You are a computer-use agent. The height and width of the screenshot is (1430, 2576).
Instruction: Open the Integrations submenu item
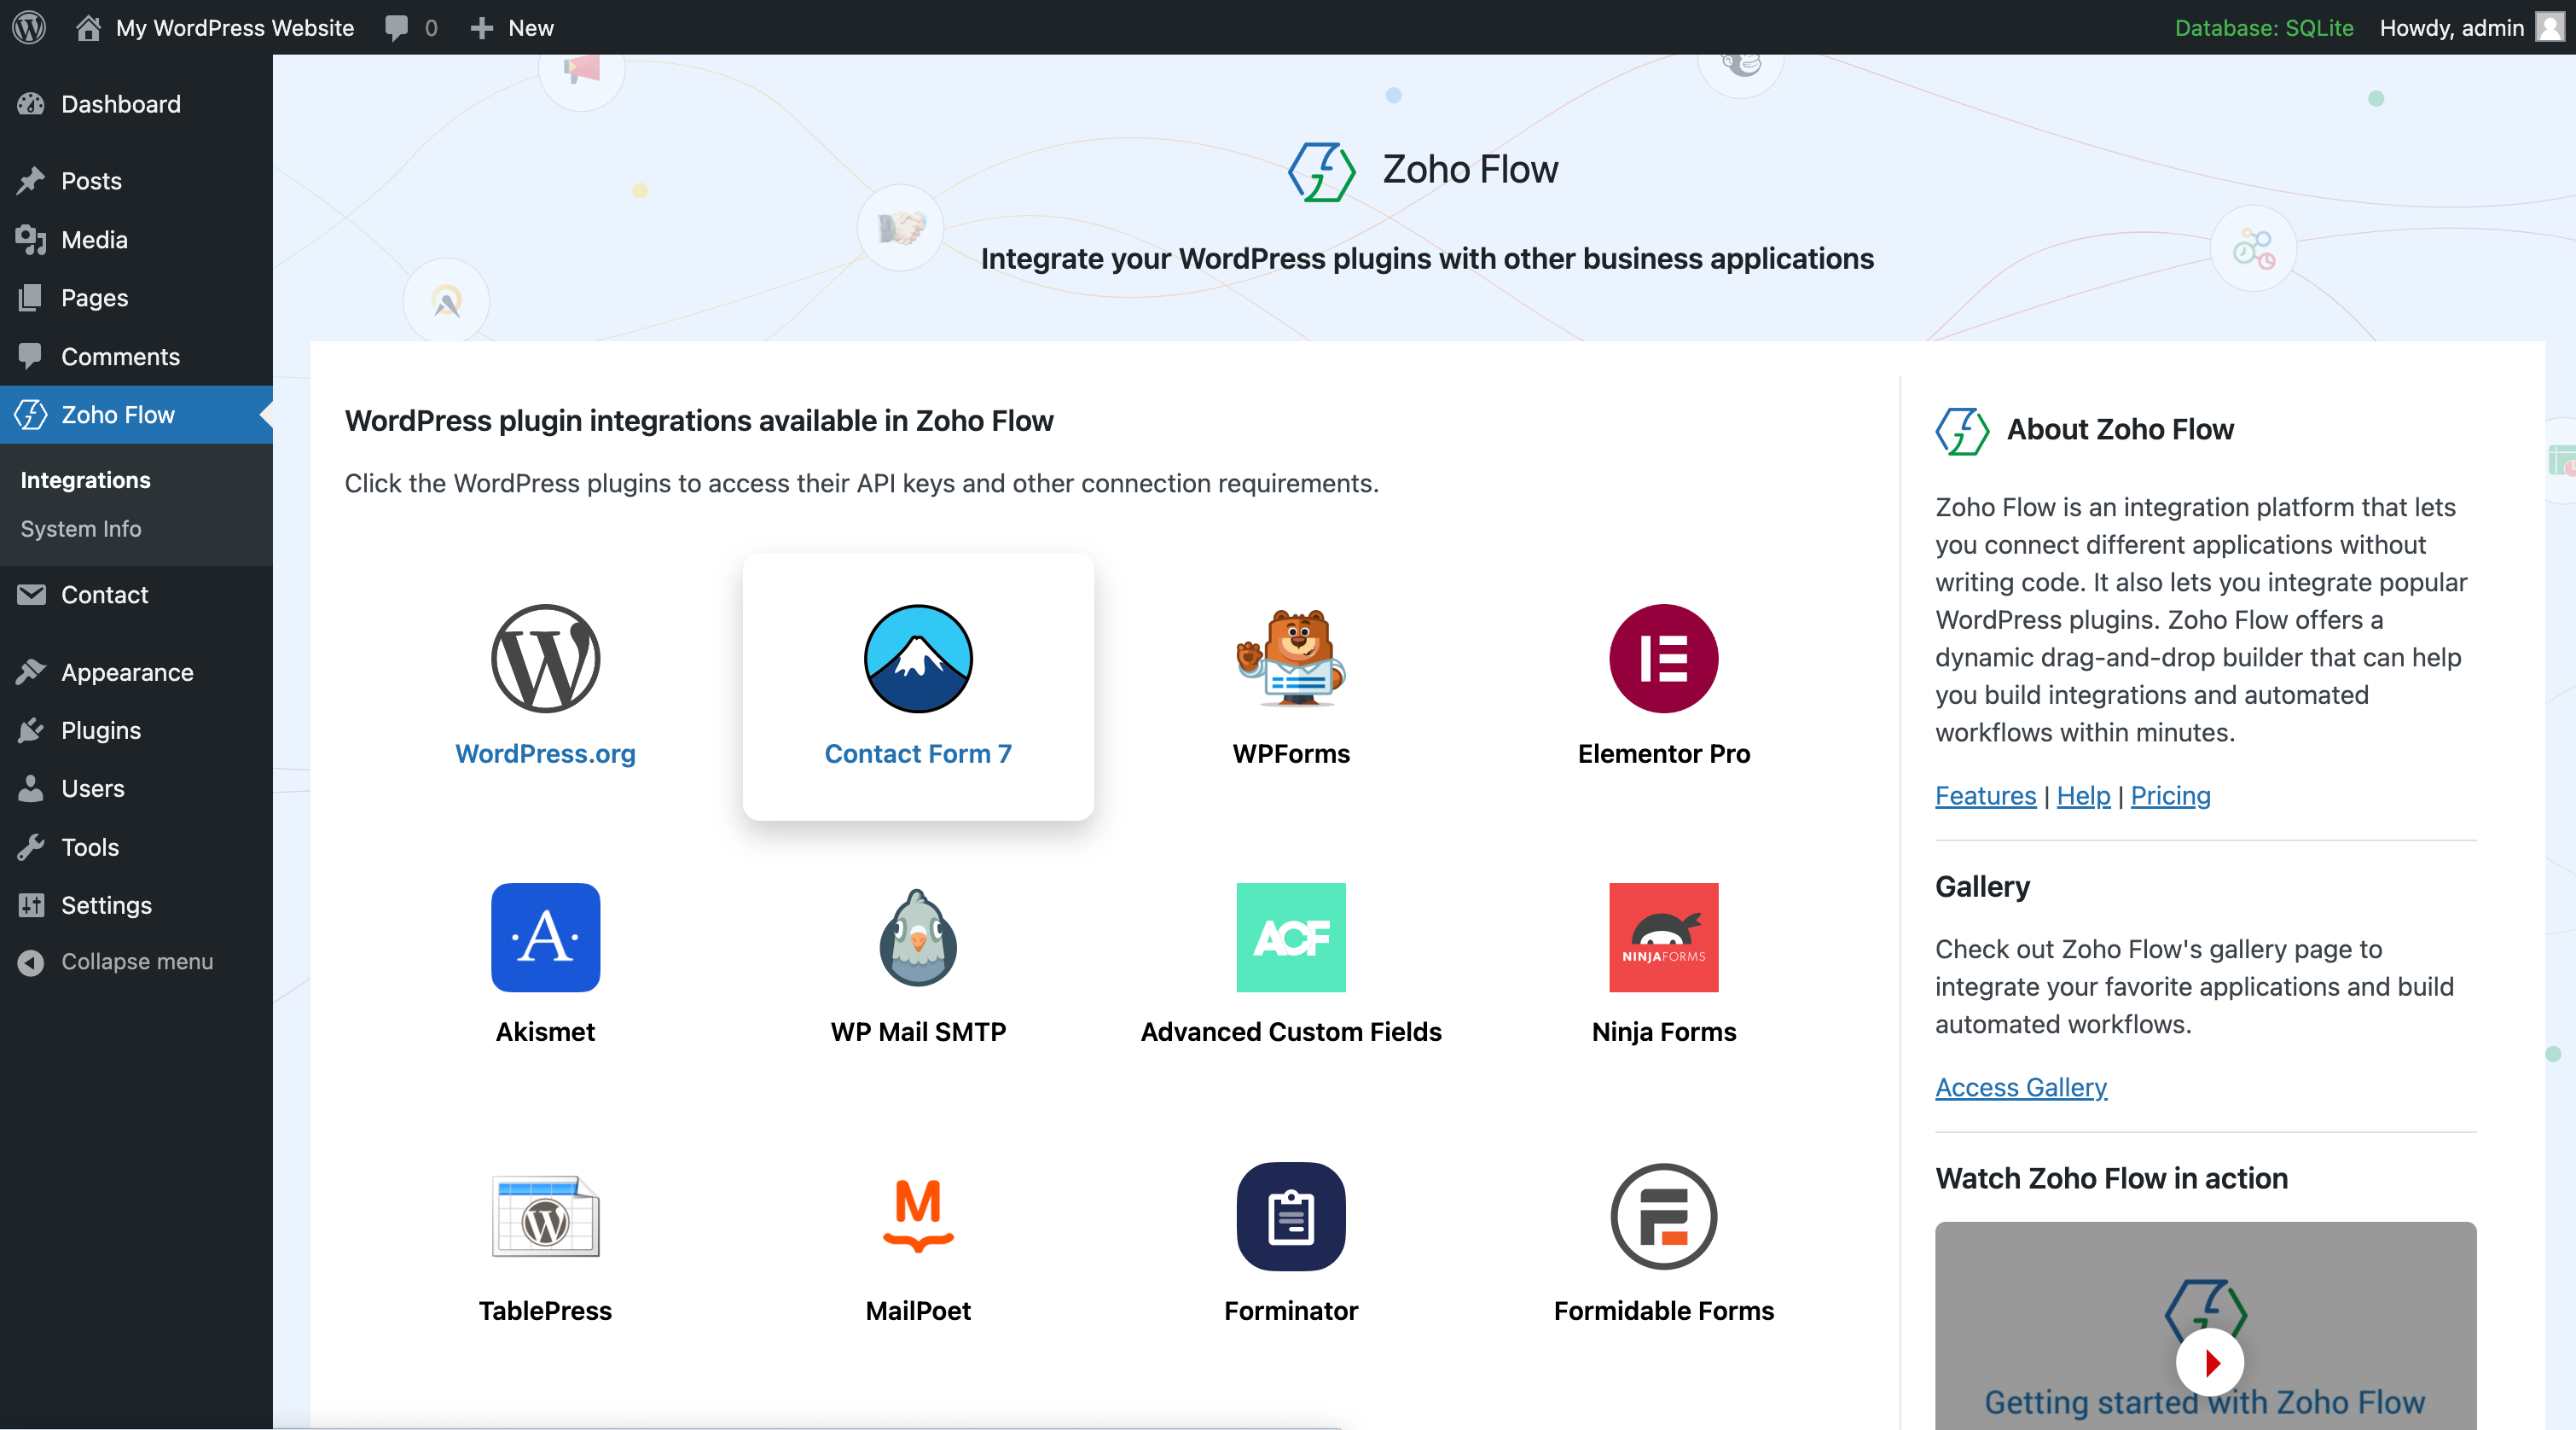(85, 480)
